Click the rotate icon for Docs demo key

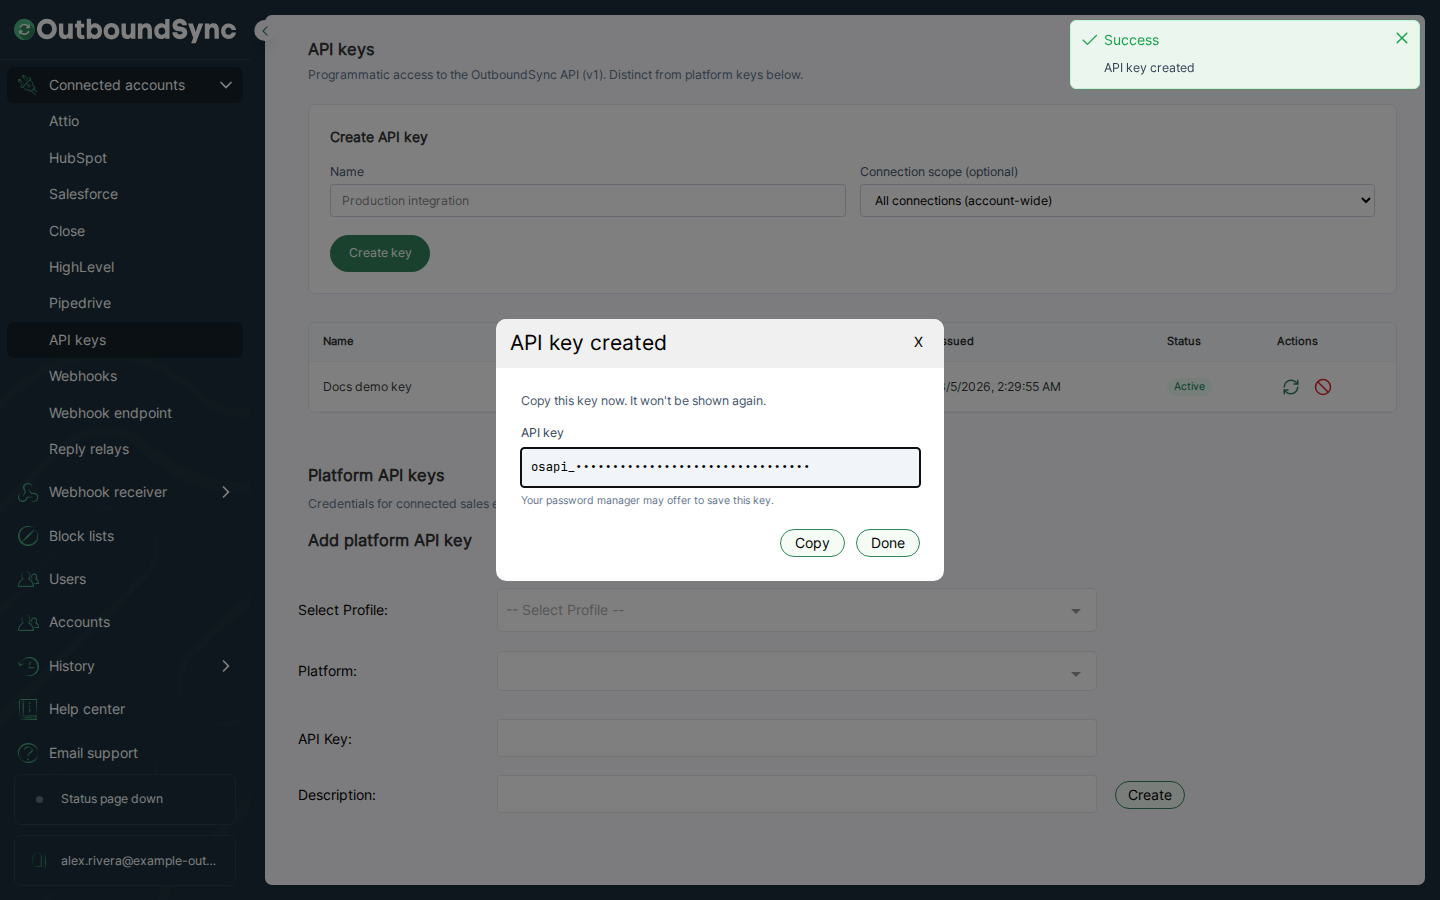coord(1291,387)
